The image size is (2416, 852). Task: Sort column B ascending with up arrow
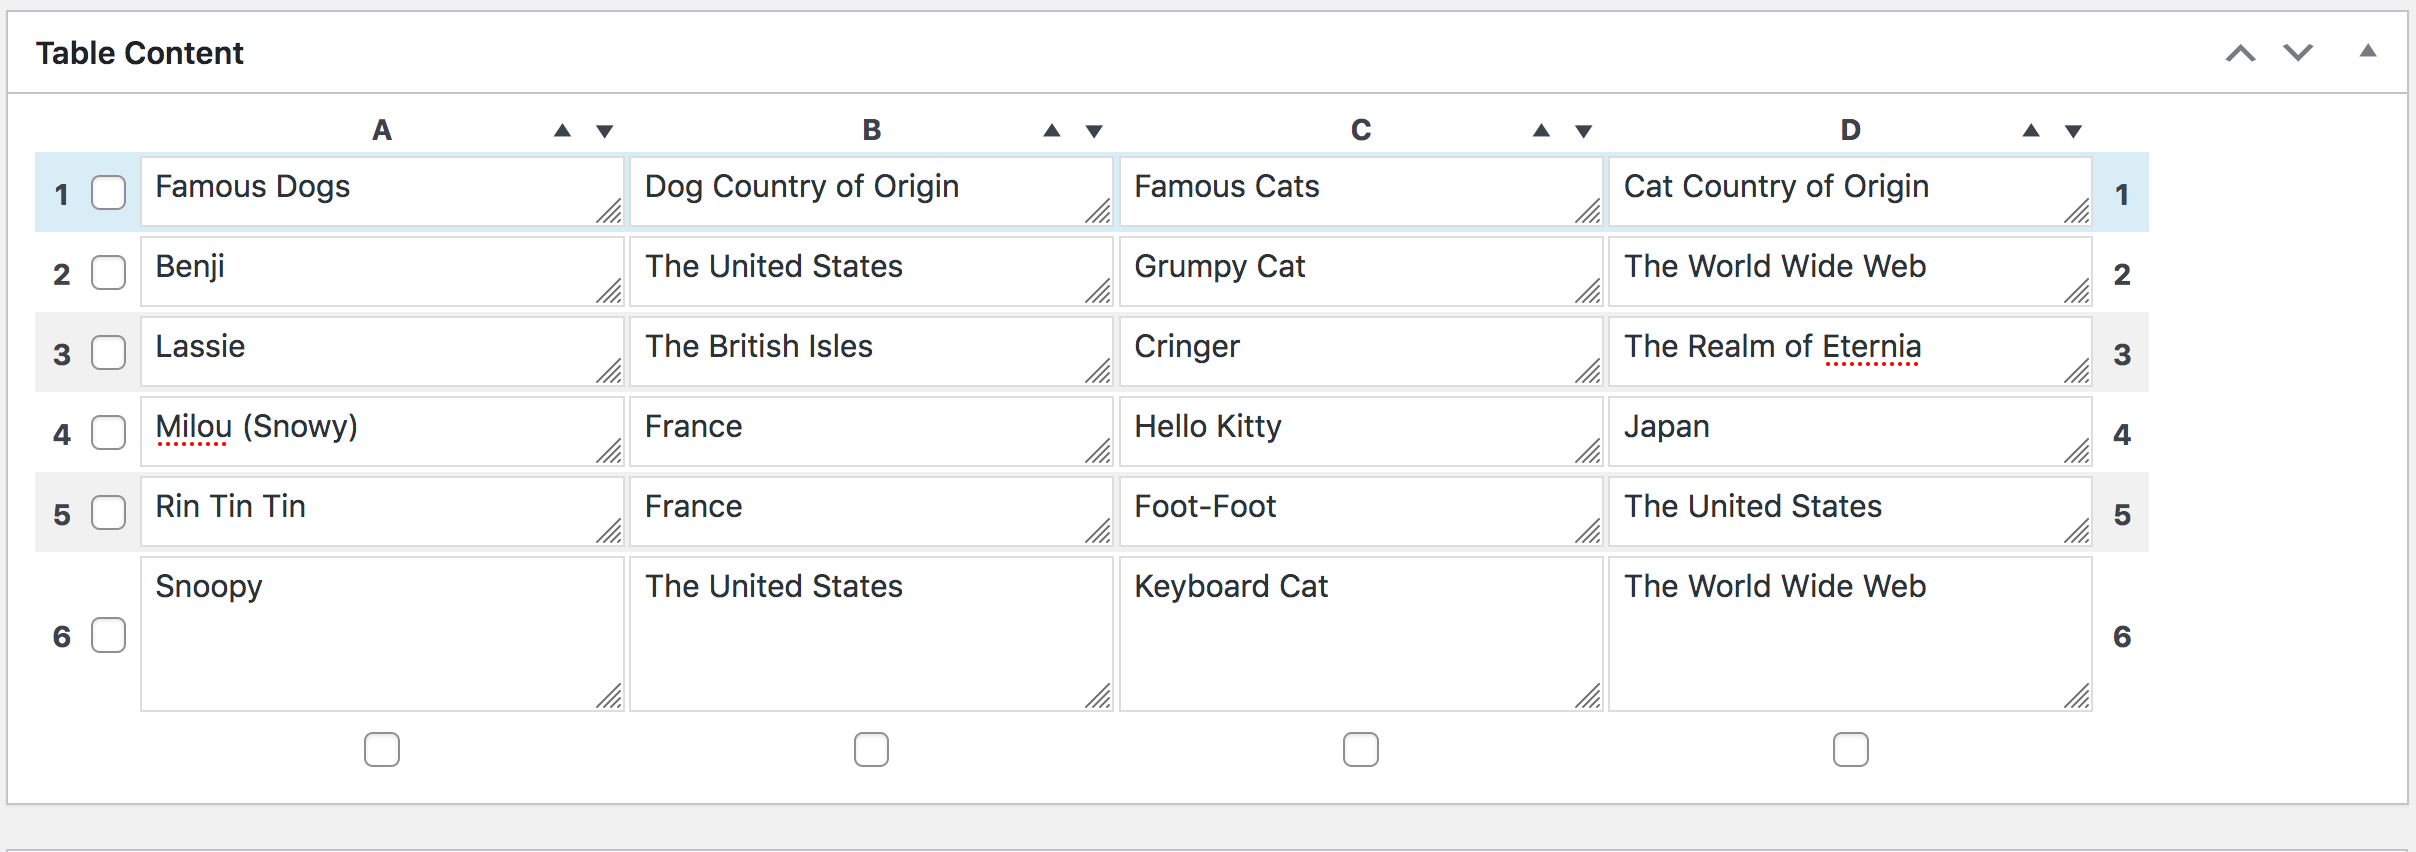[1051, 131]
